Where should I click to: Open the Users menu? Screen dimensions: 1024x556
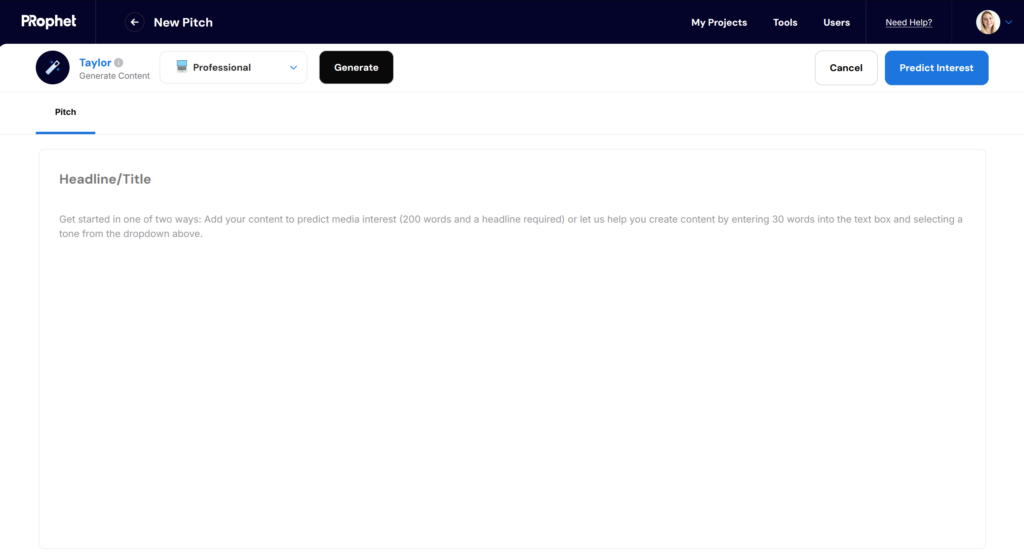click(x=836, y=22)
